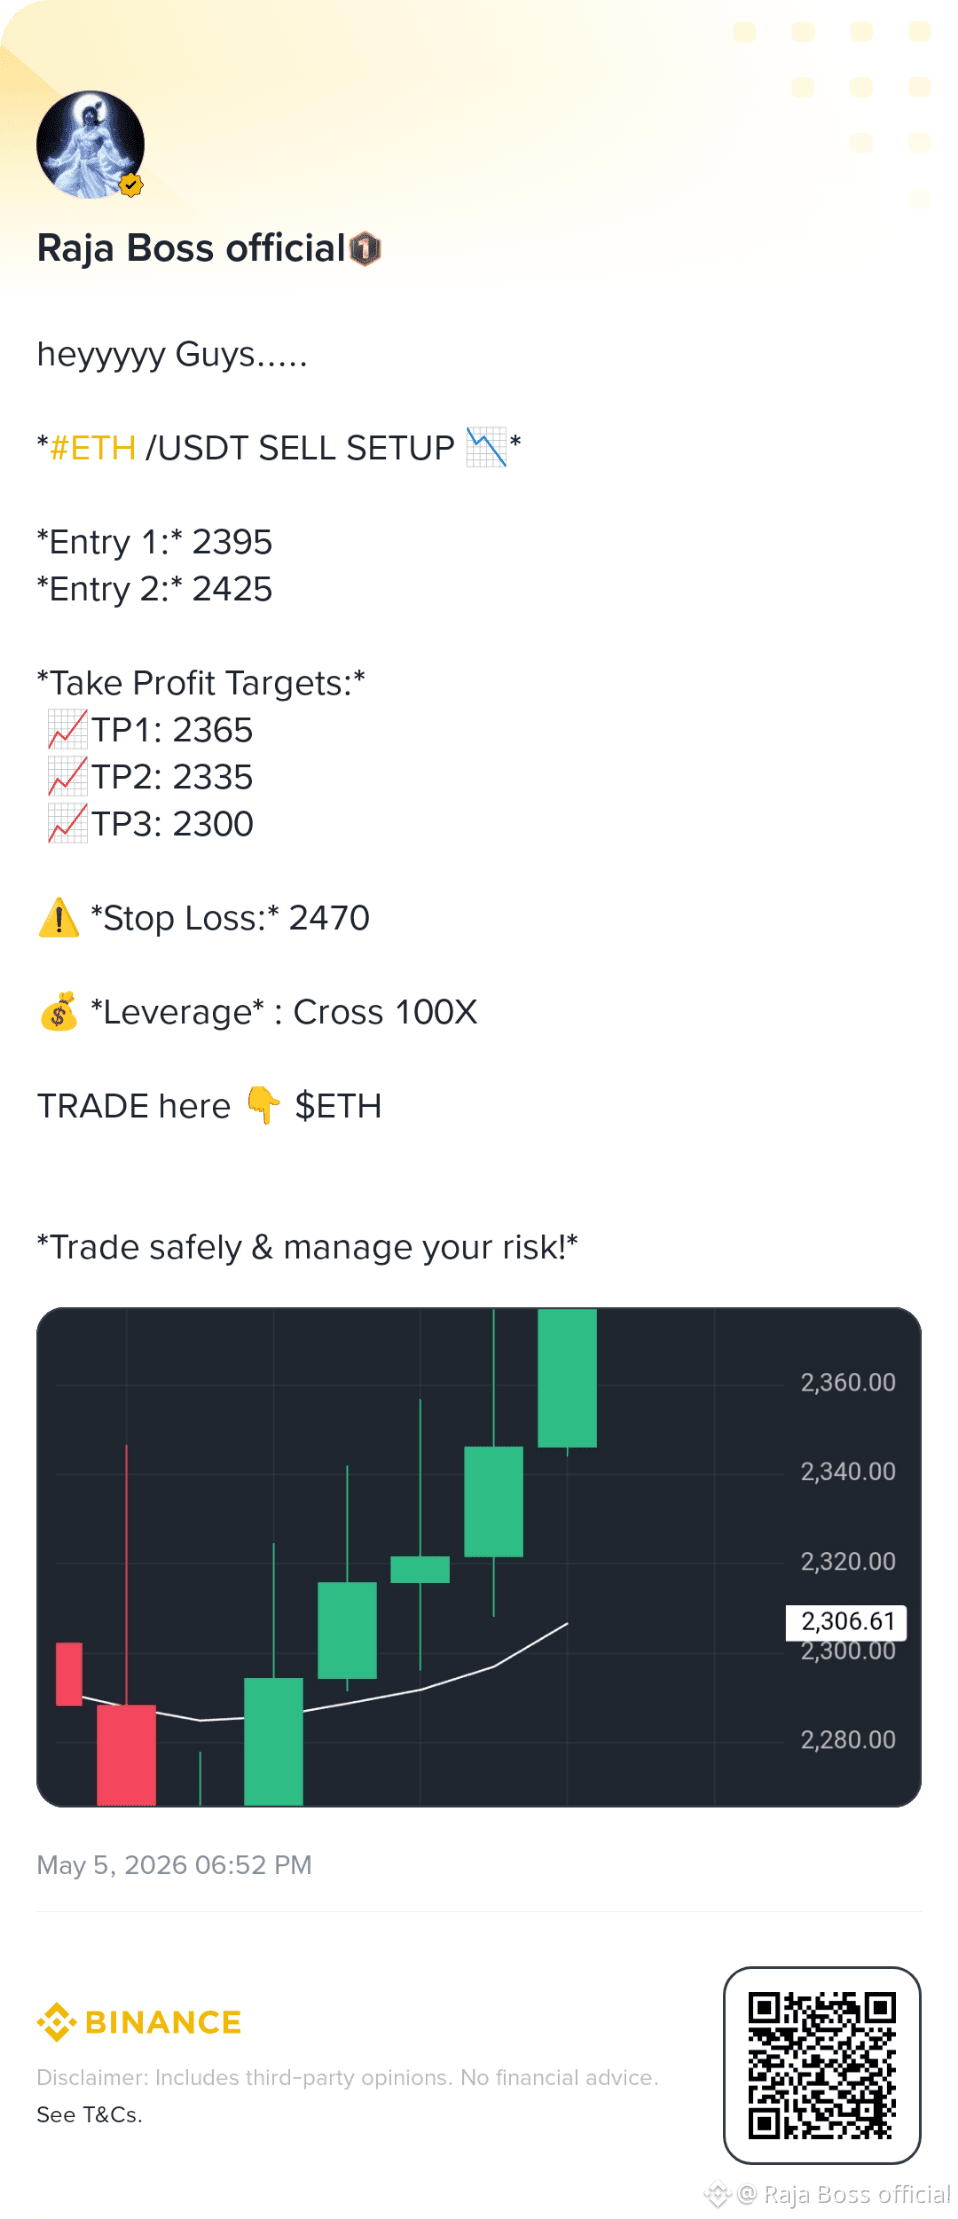Click the TP1 uptrend chart emoji
This screenshot has width=958, height=2219.
pos(68,730)
